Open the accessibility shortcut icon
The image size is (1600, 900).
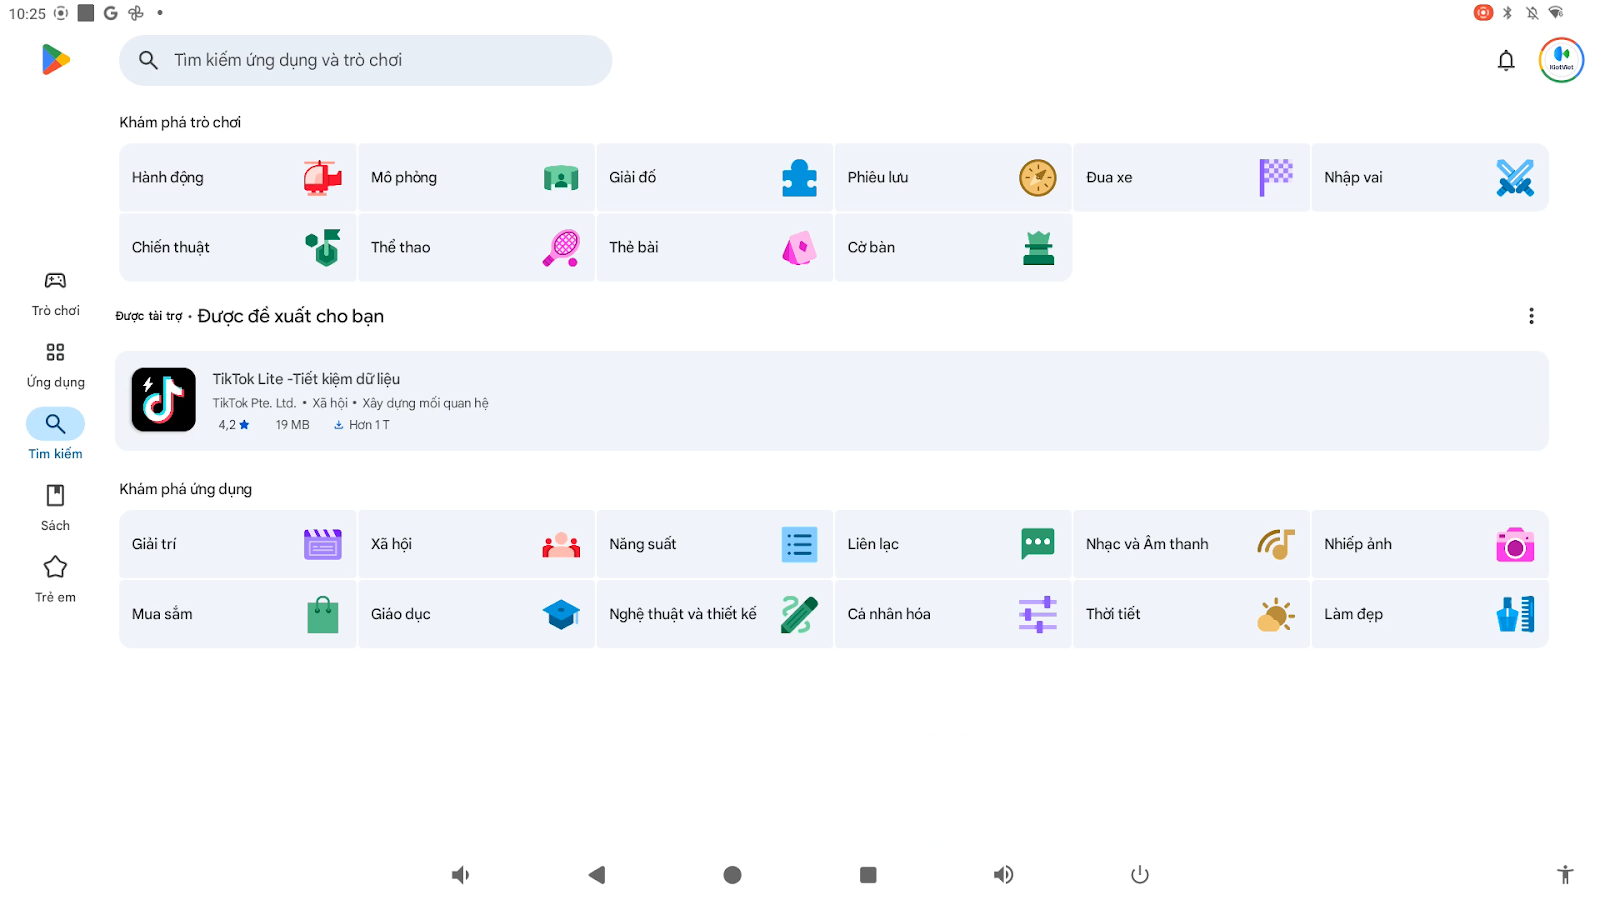1565,875
